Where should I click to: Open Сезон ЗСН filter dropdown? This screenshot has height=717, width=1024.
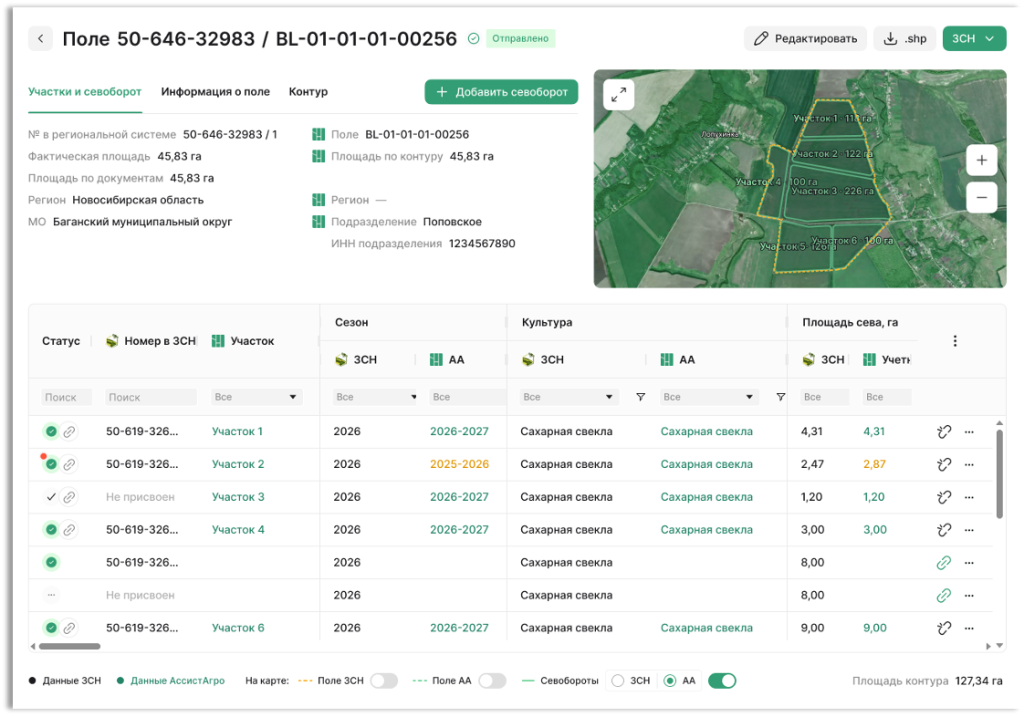376,397
